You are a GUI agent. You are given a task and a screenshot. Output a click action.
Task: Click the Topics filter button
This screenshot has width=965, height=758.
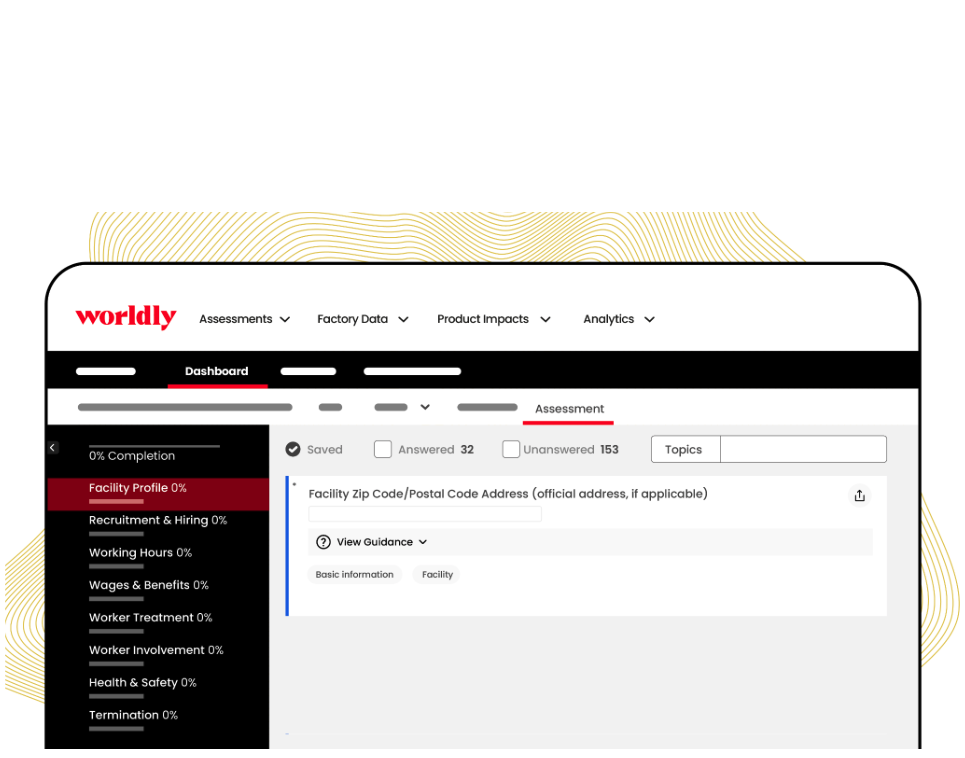(x=685, y=449)
